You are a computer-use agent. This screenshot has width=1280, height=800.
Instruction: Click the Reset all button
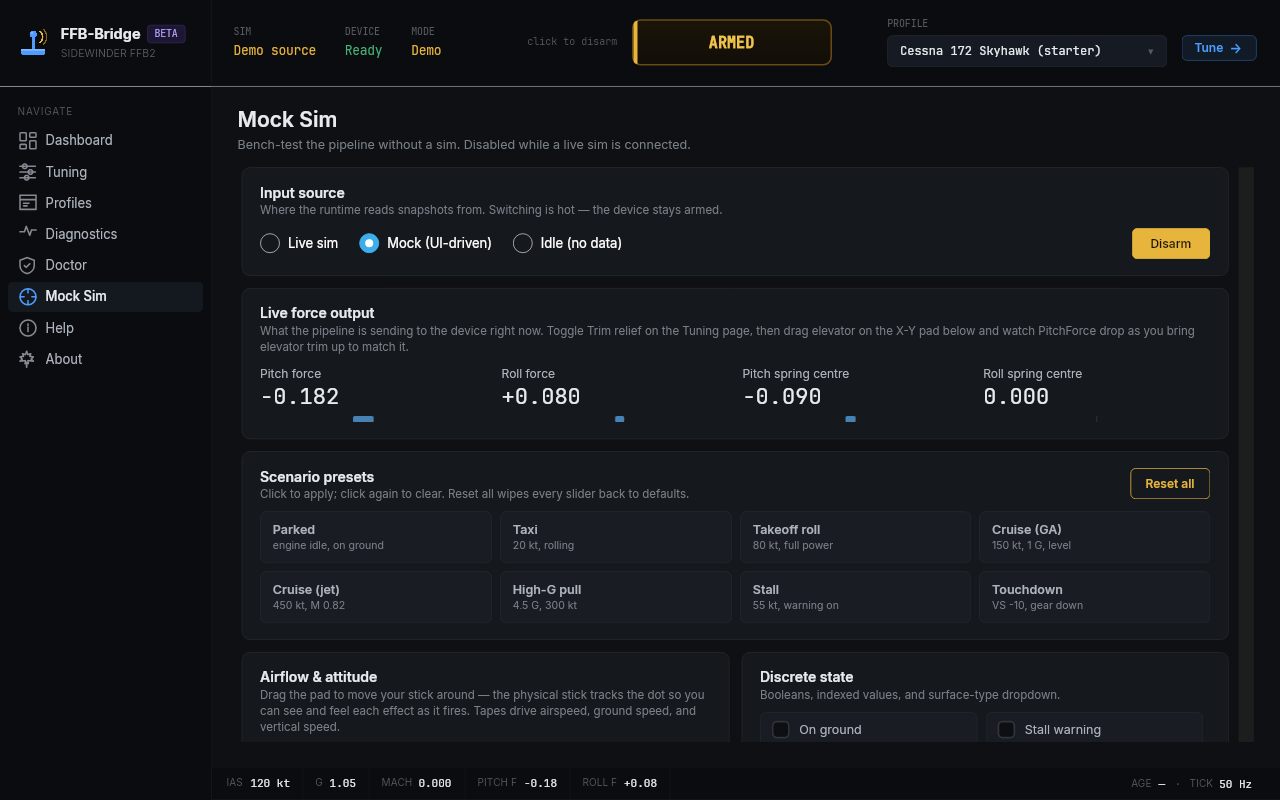point(1170,484)
